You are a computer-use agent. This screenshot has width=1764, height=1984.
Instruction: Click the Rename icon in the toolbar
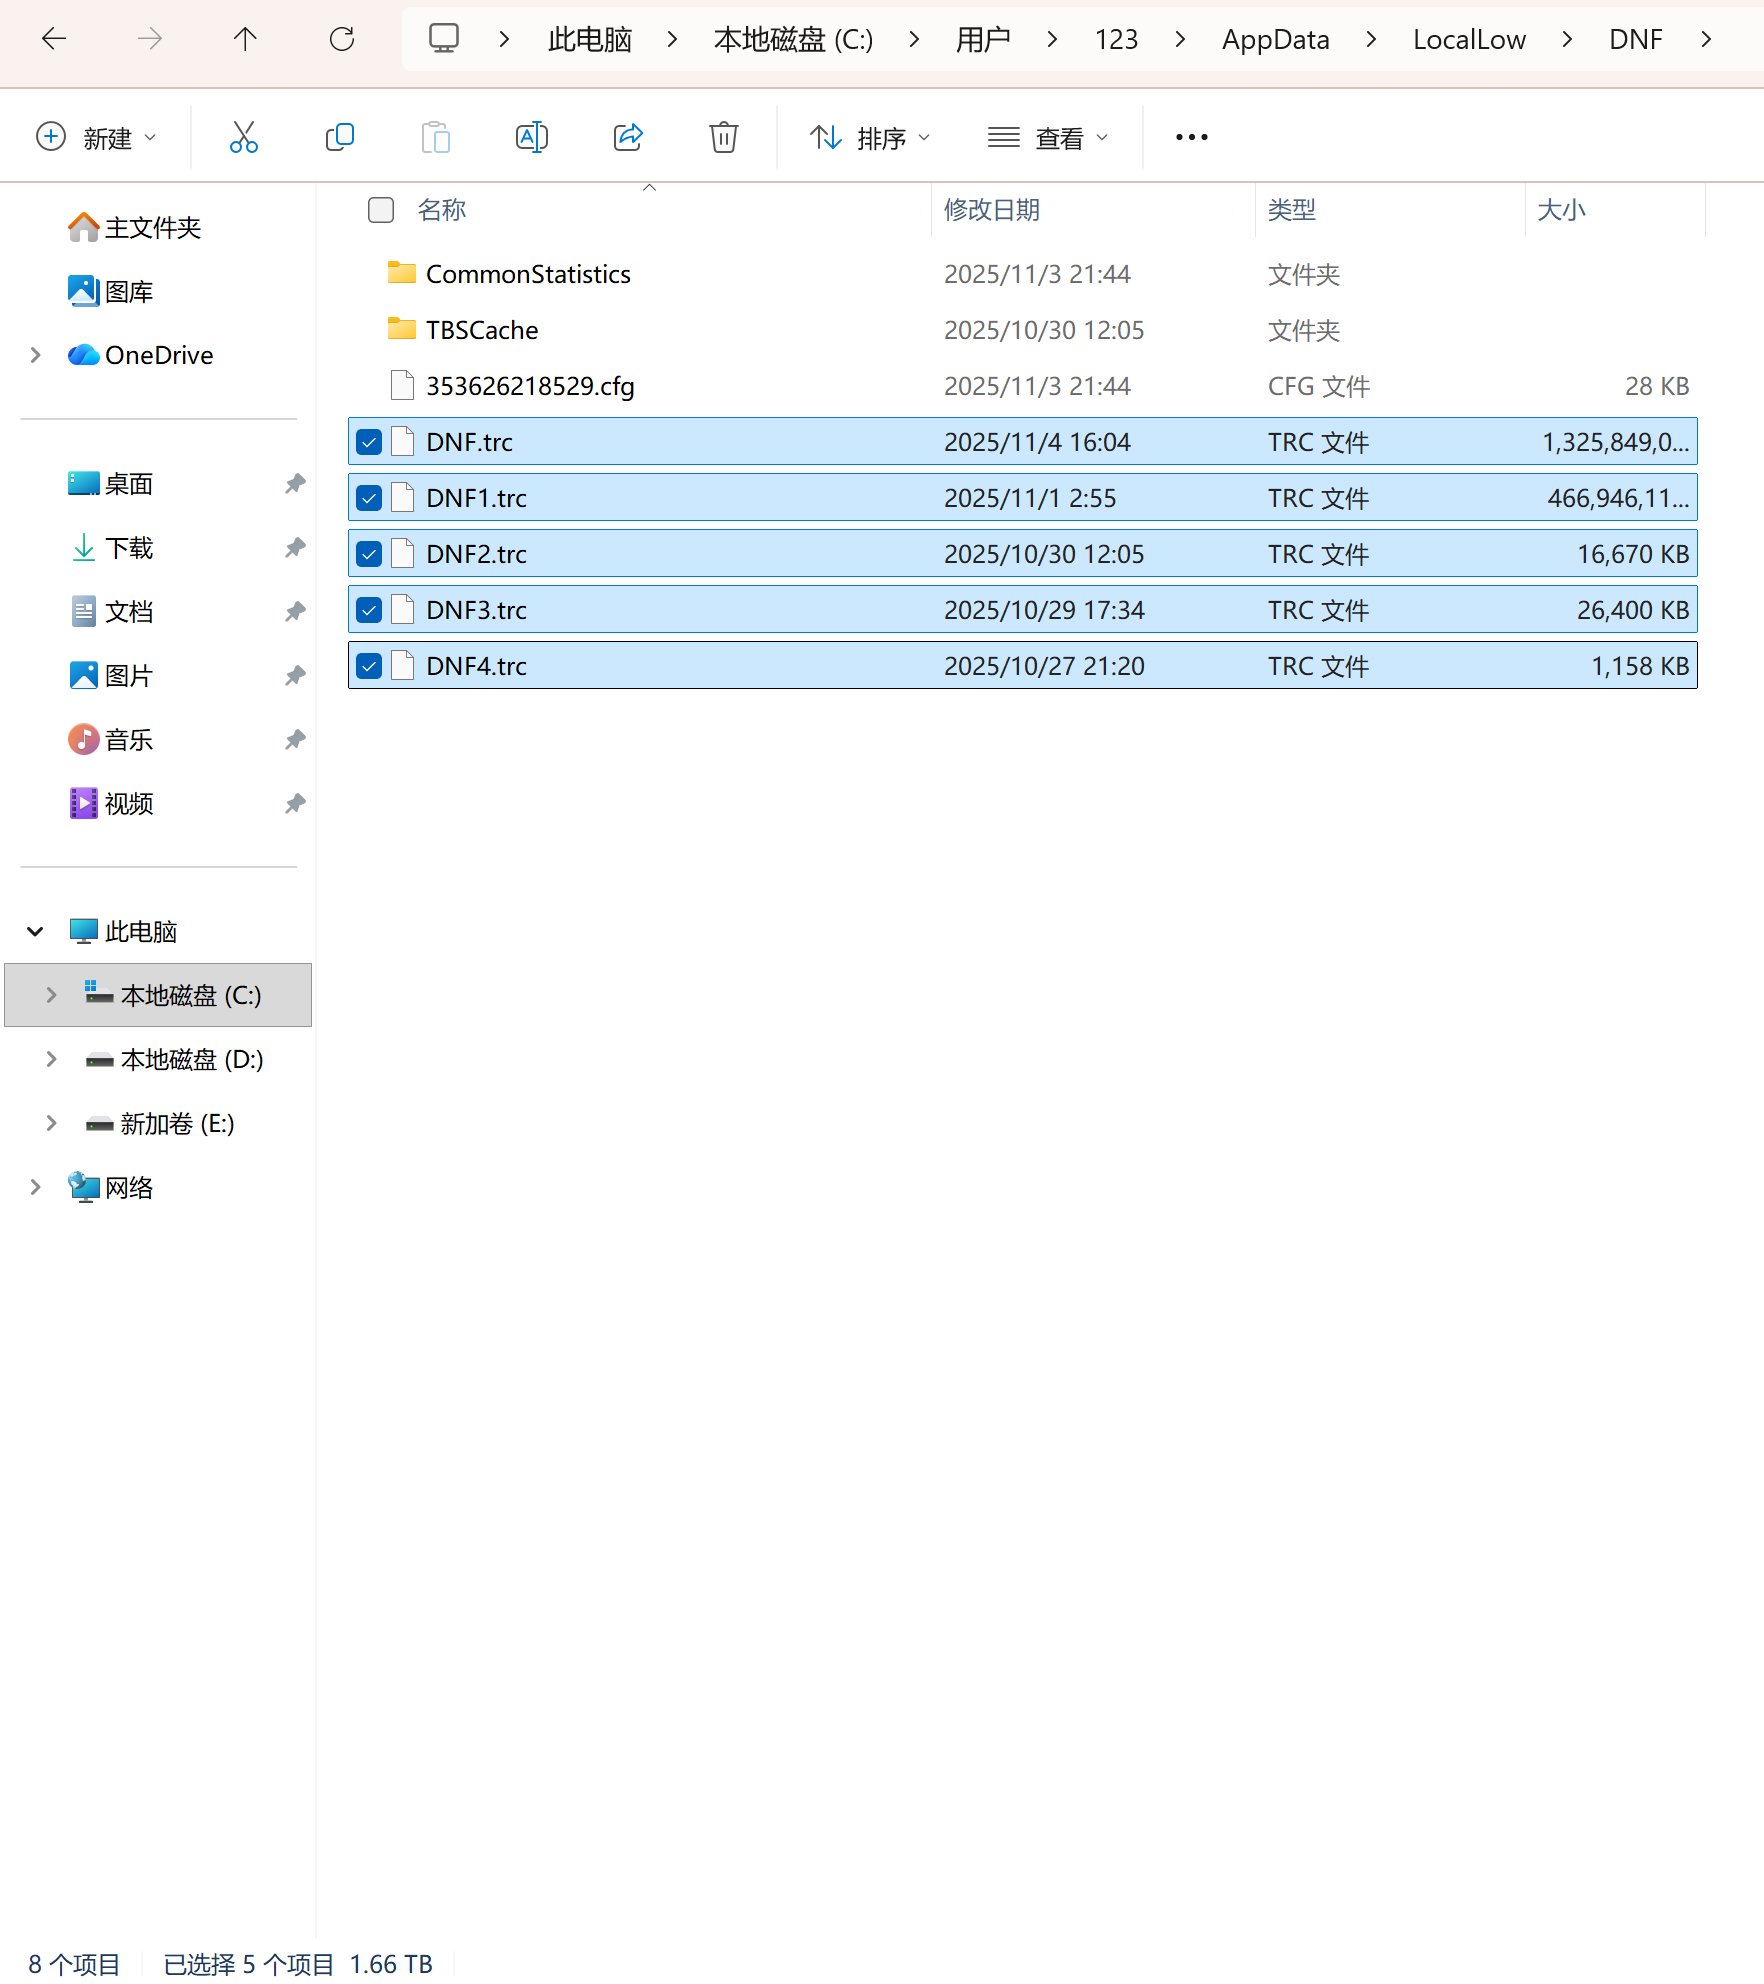pyautogui.click(x=531, y=136)
